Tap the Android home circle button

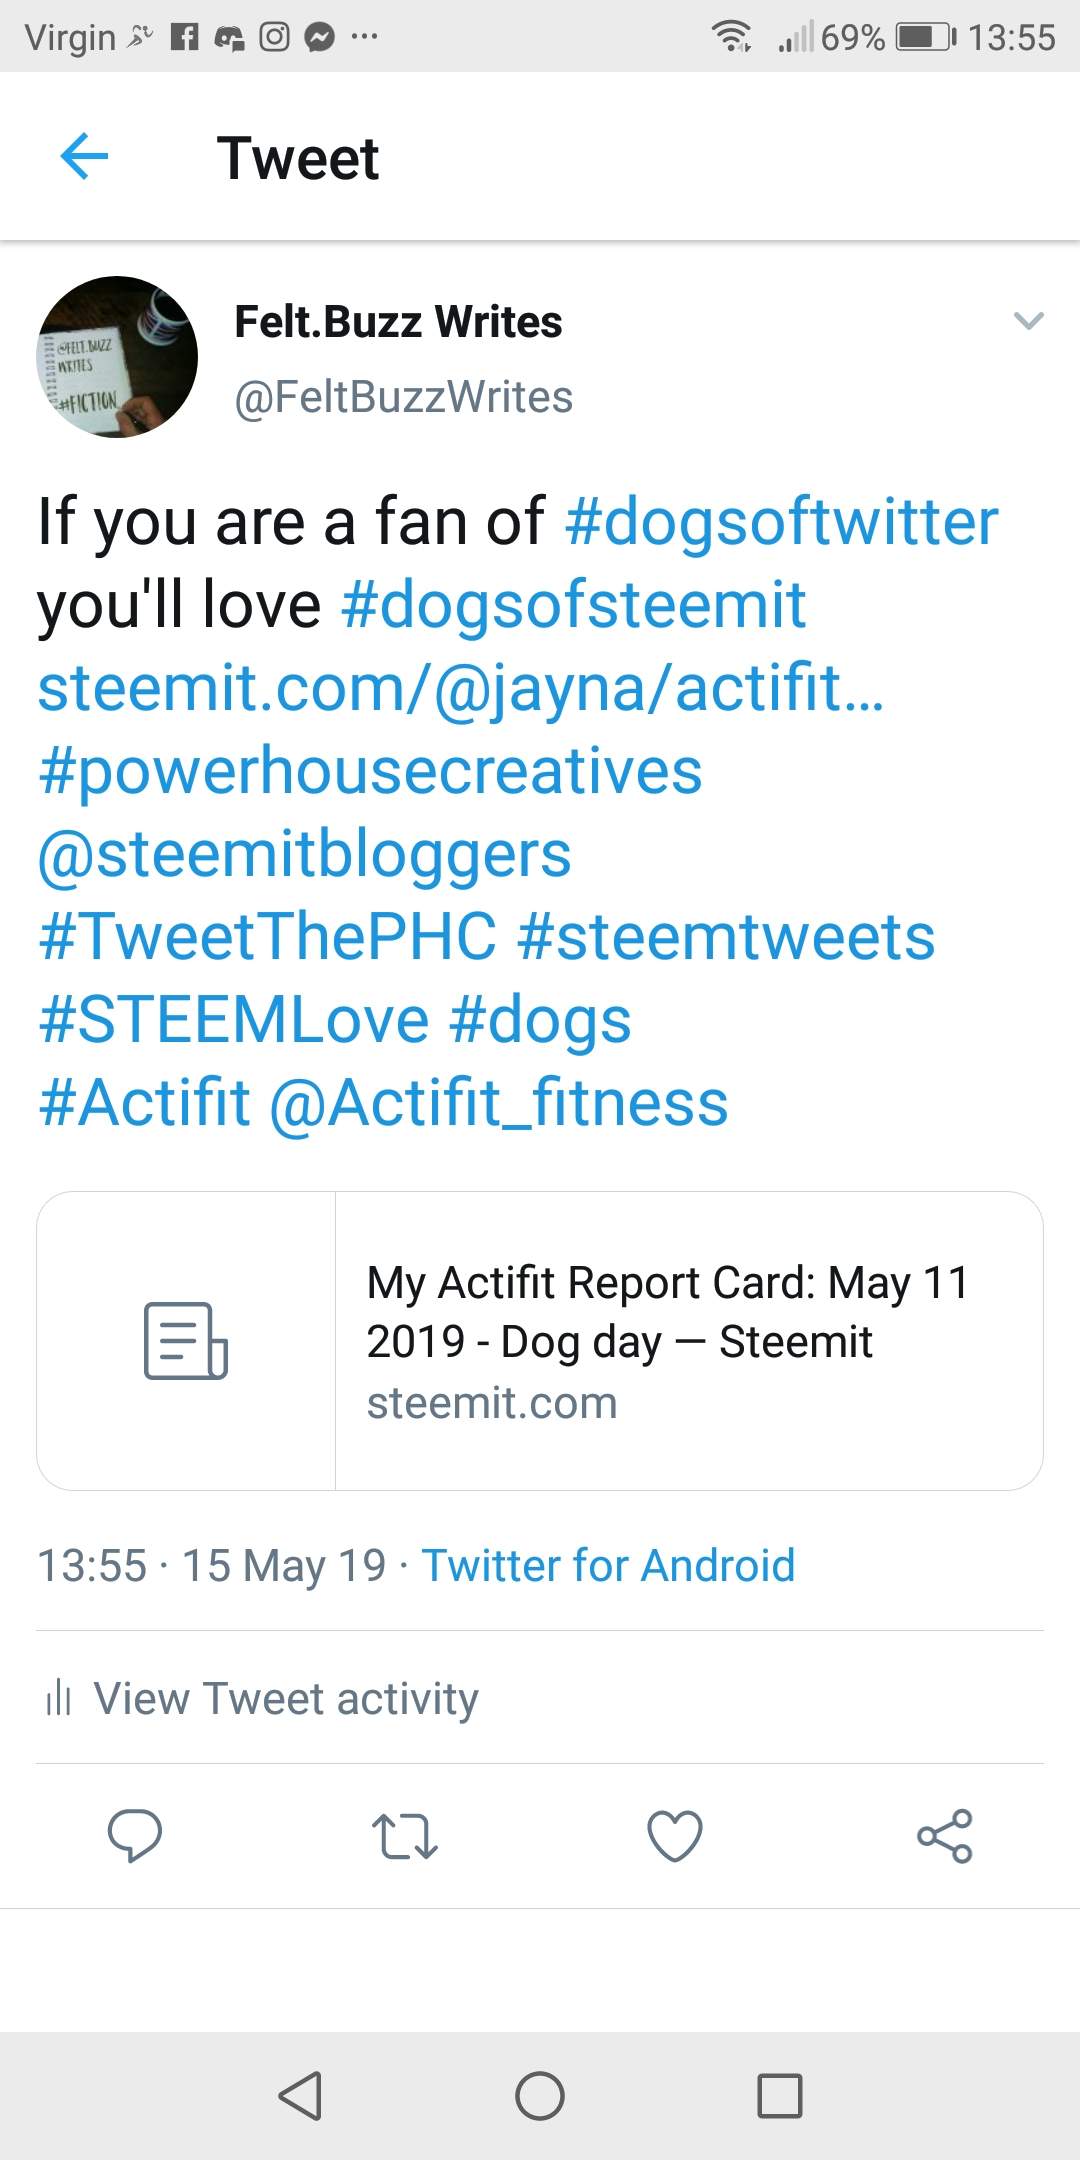point(540,2095)
